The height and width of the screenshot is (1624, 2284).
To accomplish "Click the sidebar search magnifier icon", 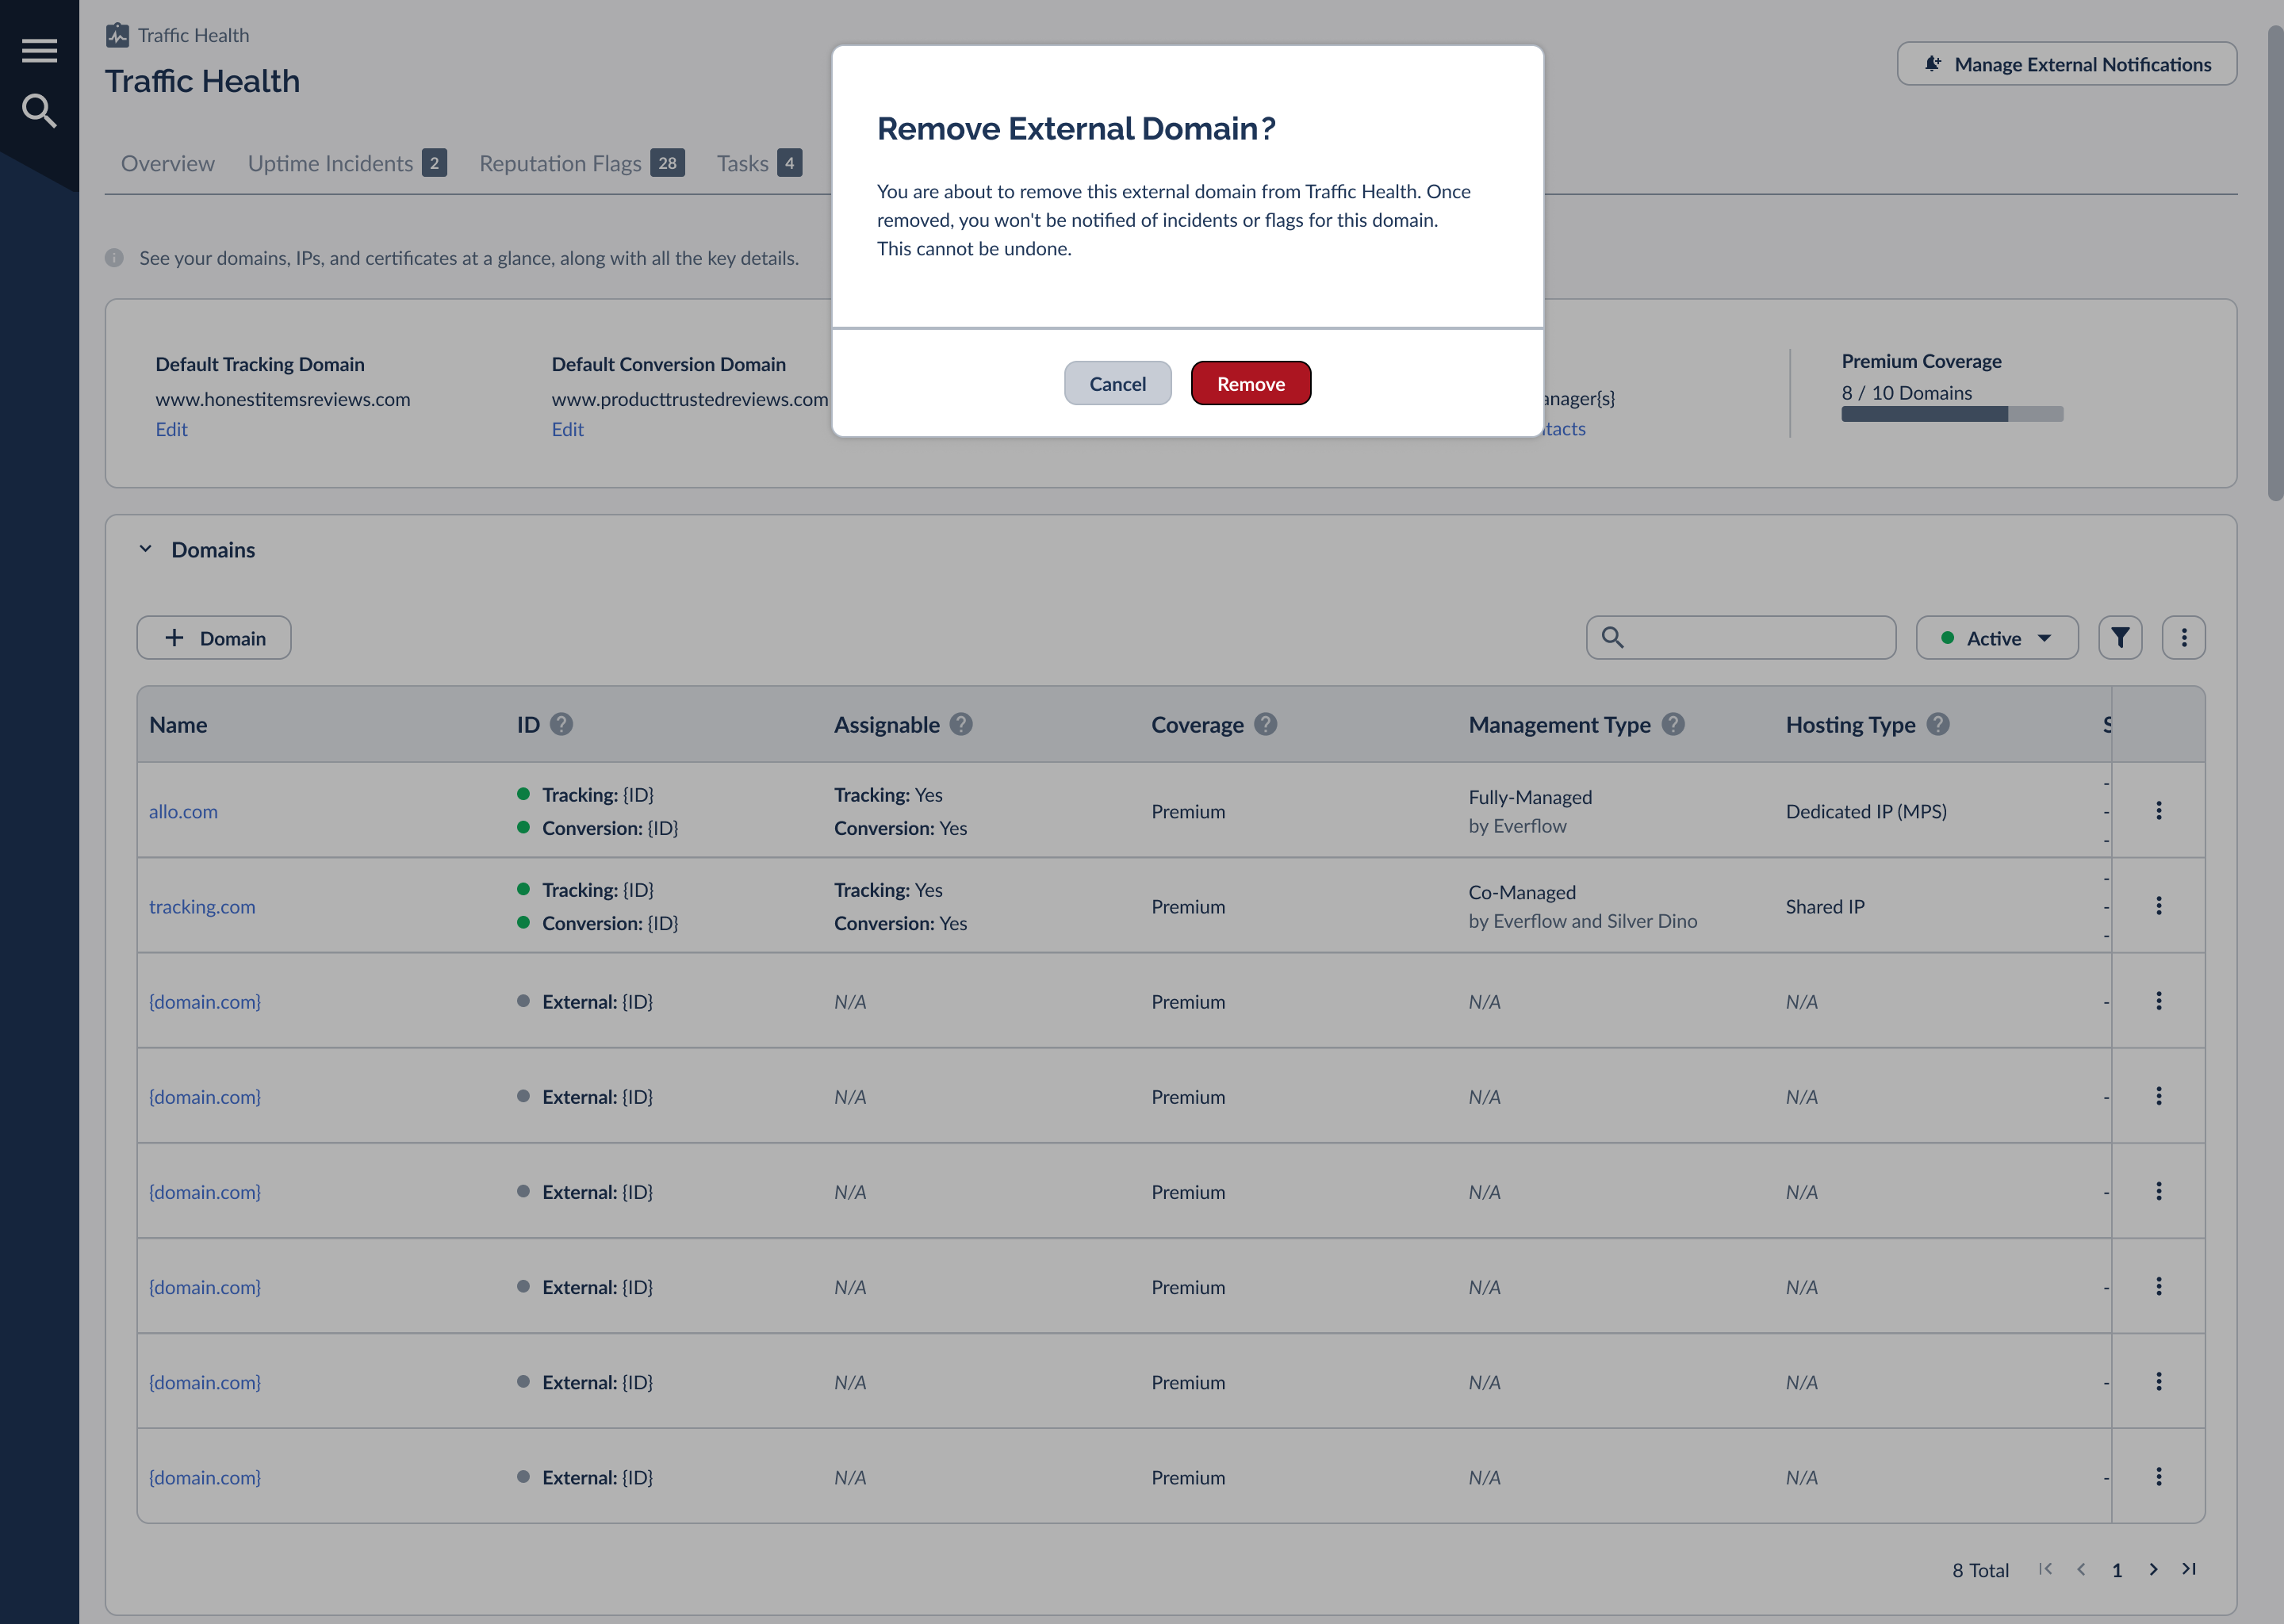I will 39,110.
